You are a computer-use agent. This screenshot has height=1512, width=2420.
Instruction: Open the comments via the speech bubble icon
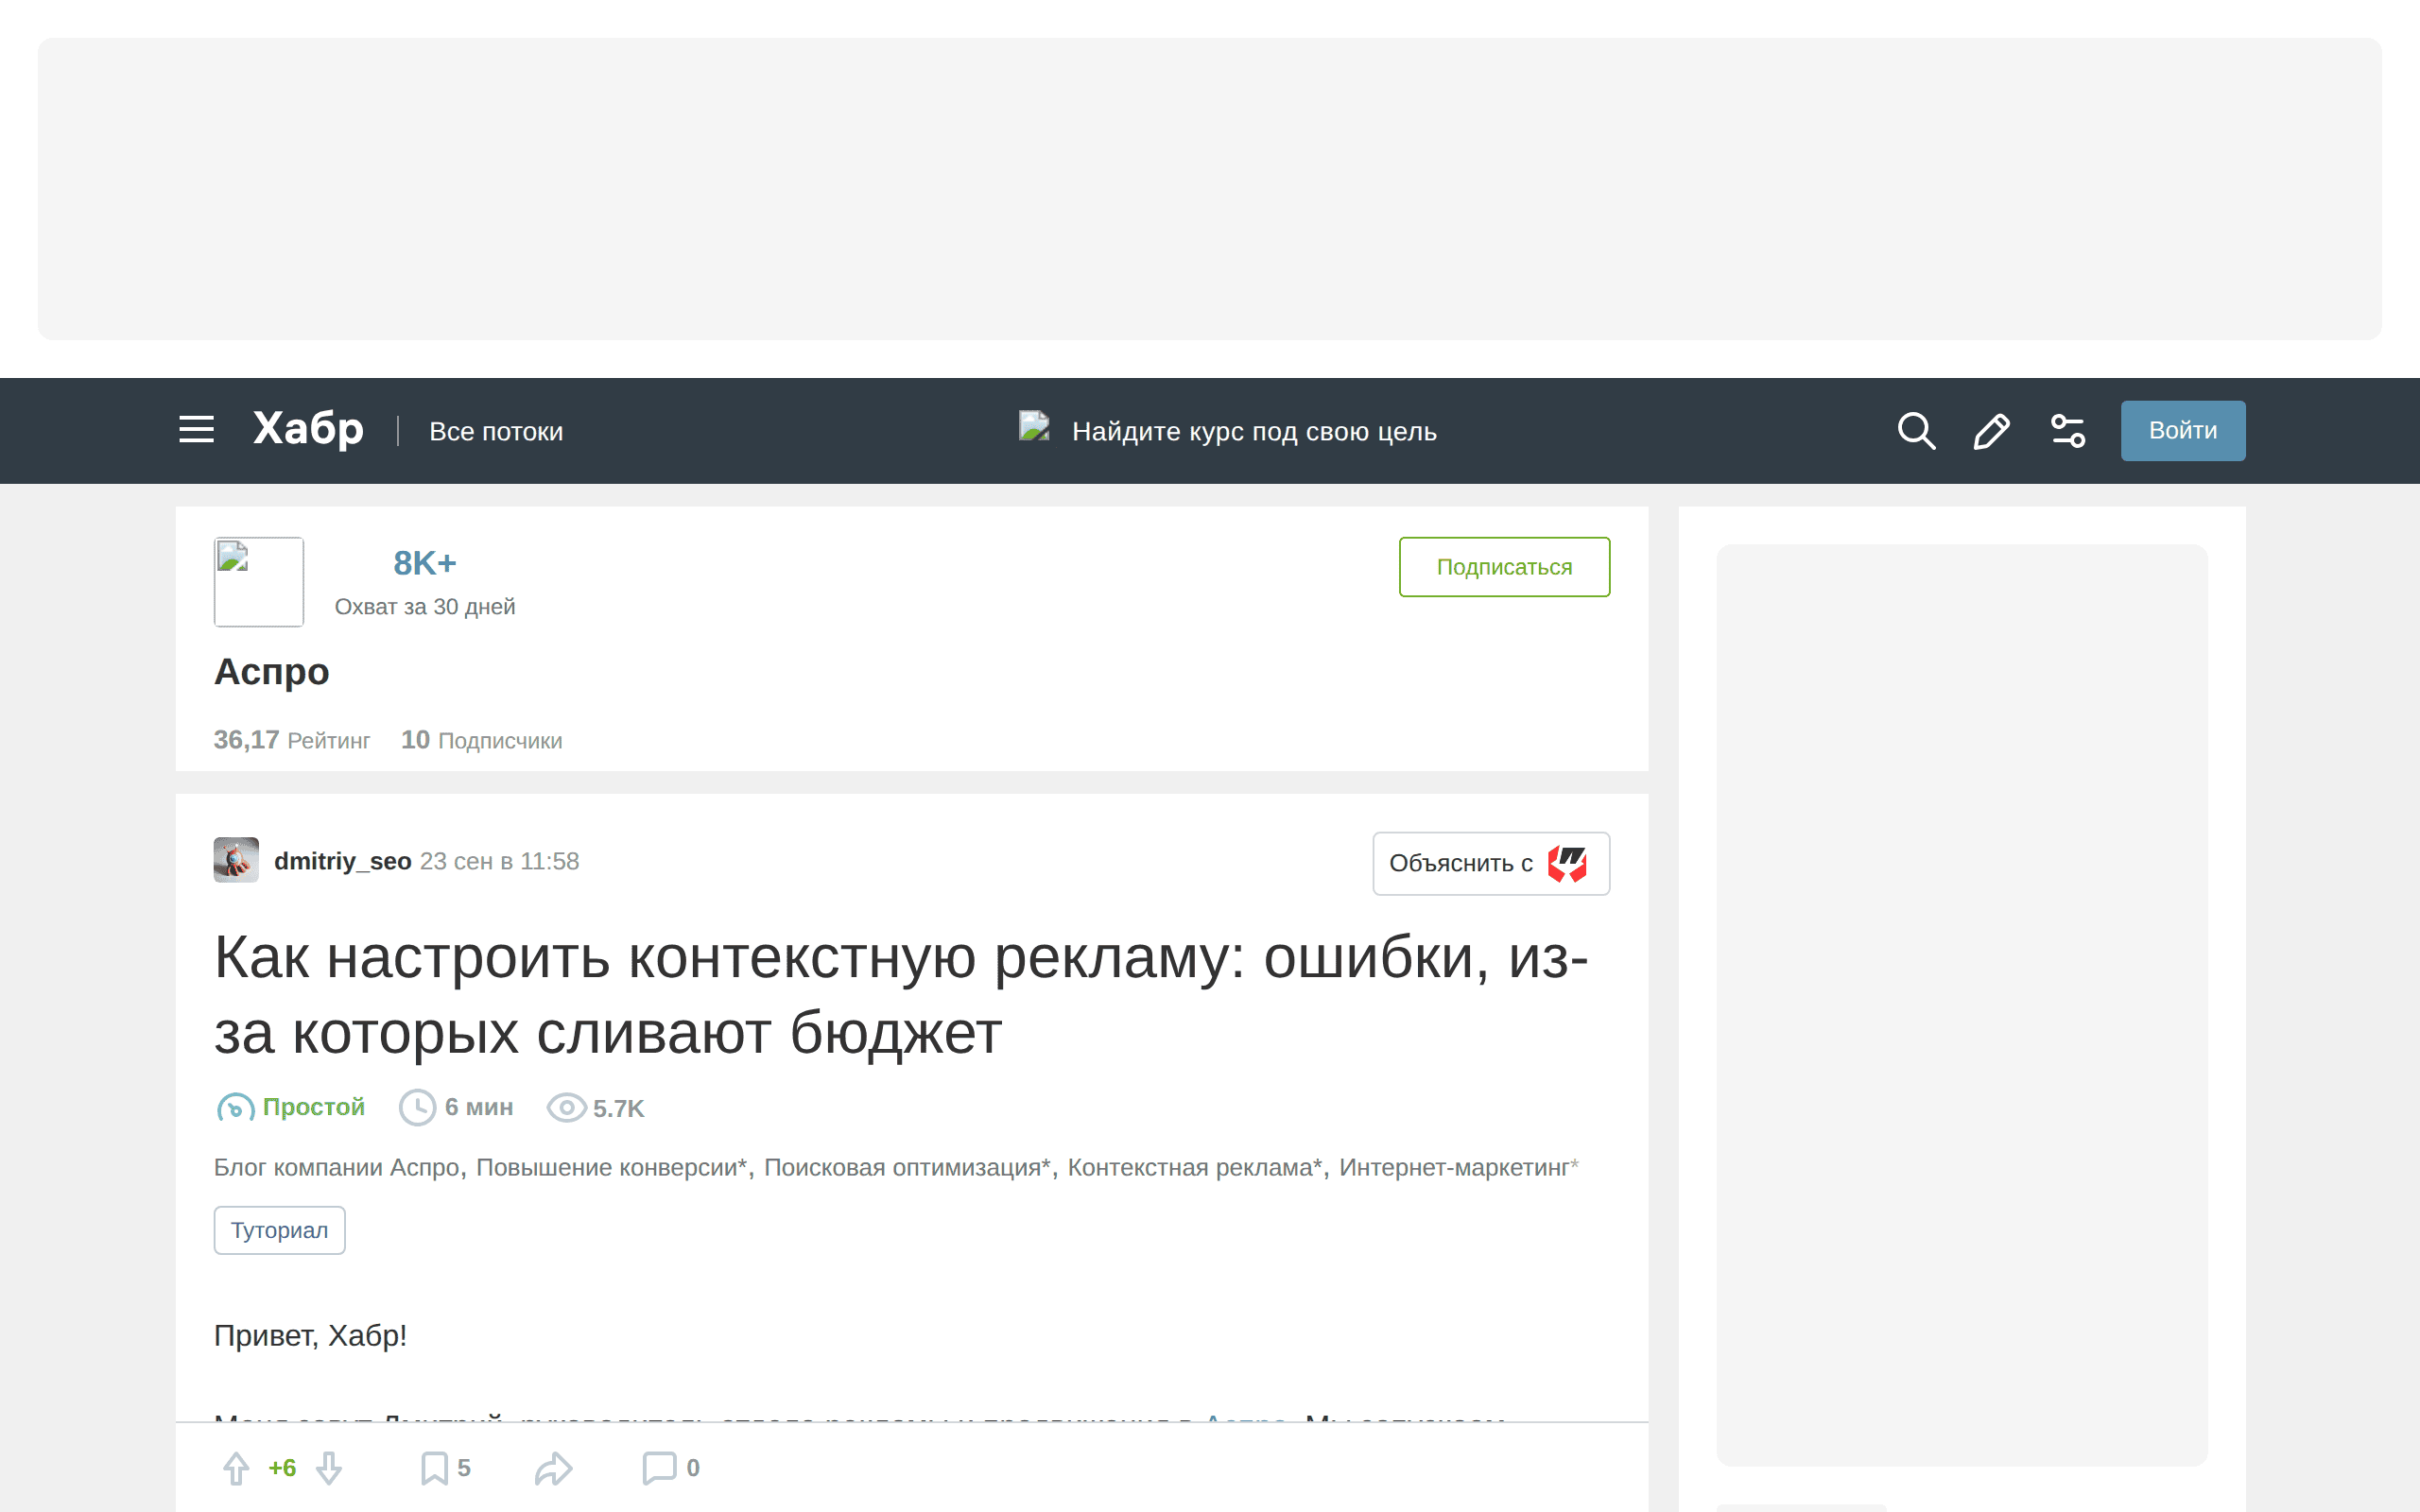coord(659,1468)
